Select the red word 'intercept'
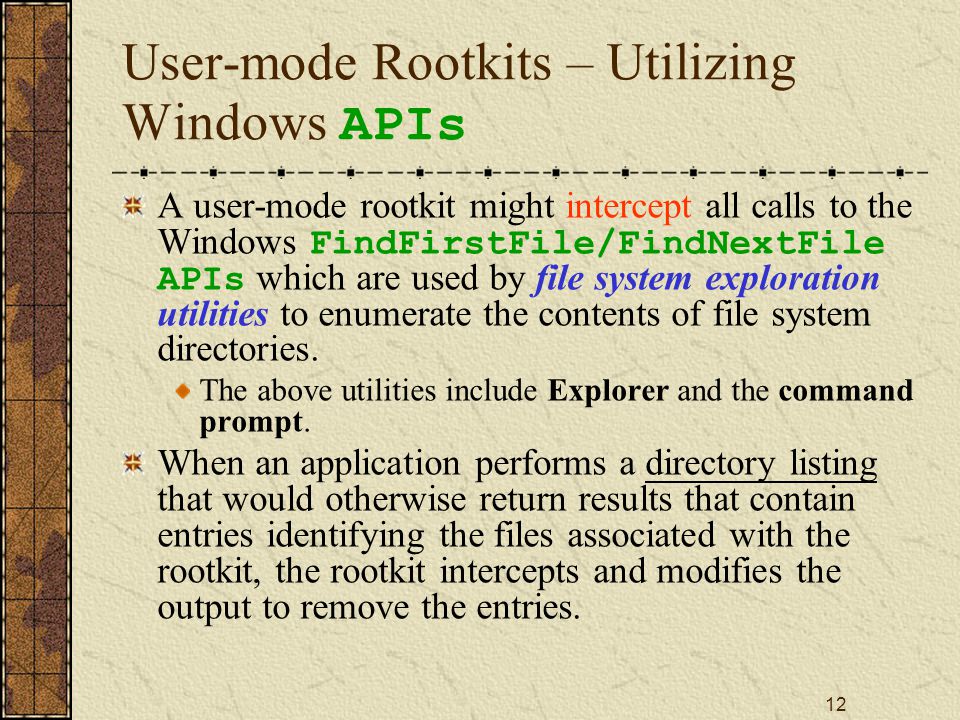 click(x=628, y=206)
